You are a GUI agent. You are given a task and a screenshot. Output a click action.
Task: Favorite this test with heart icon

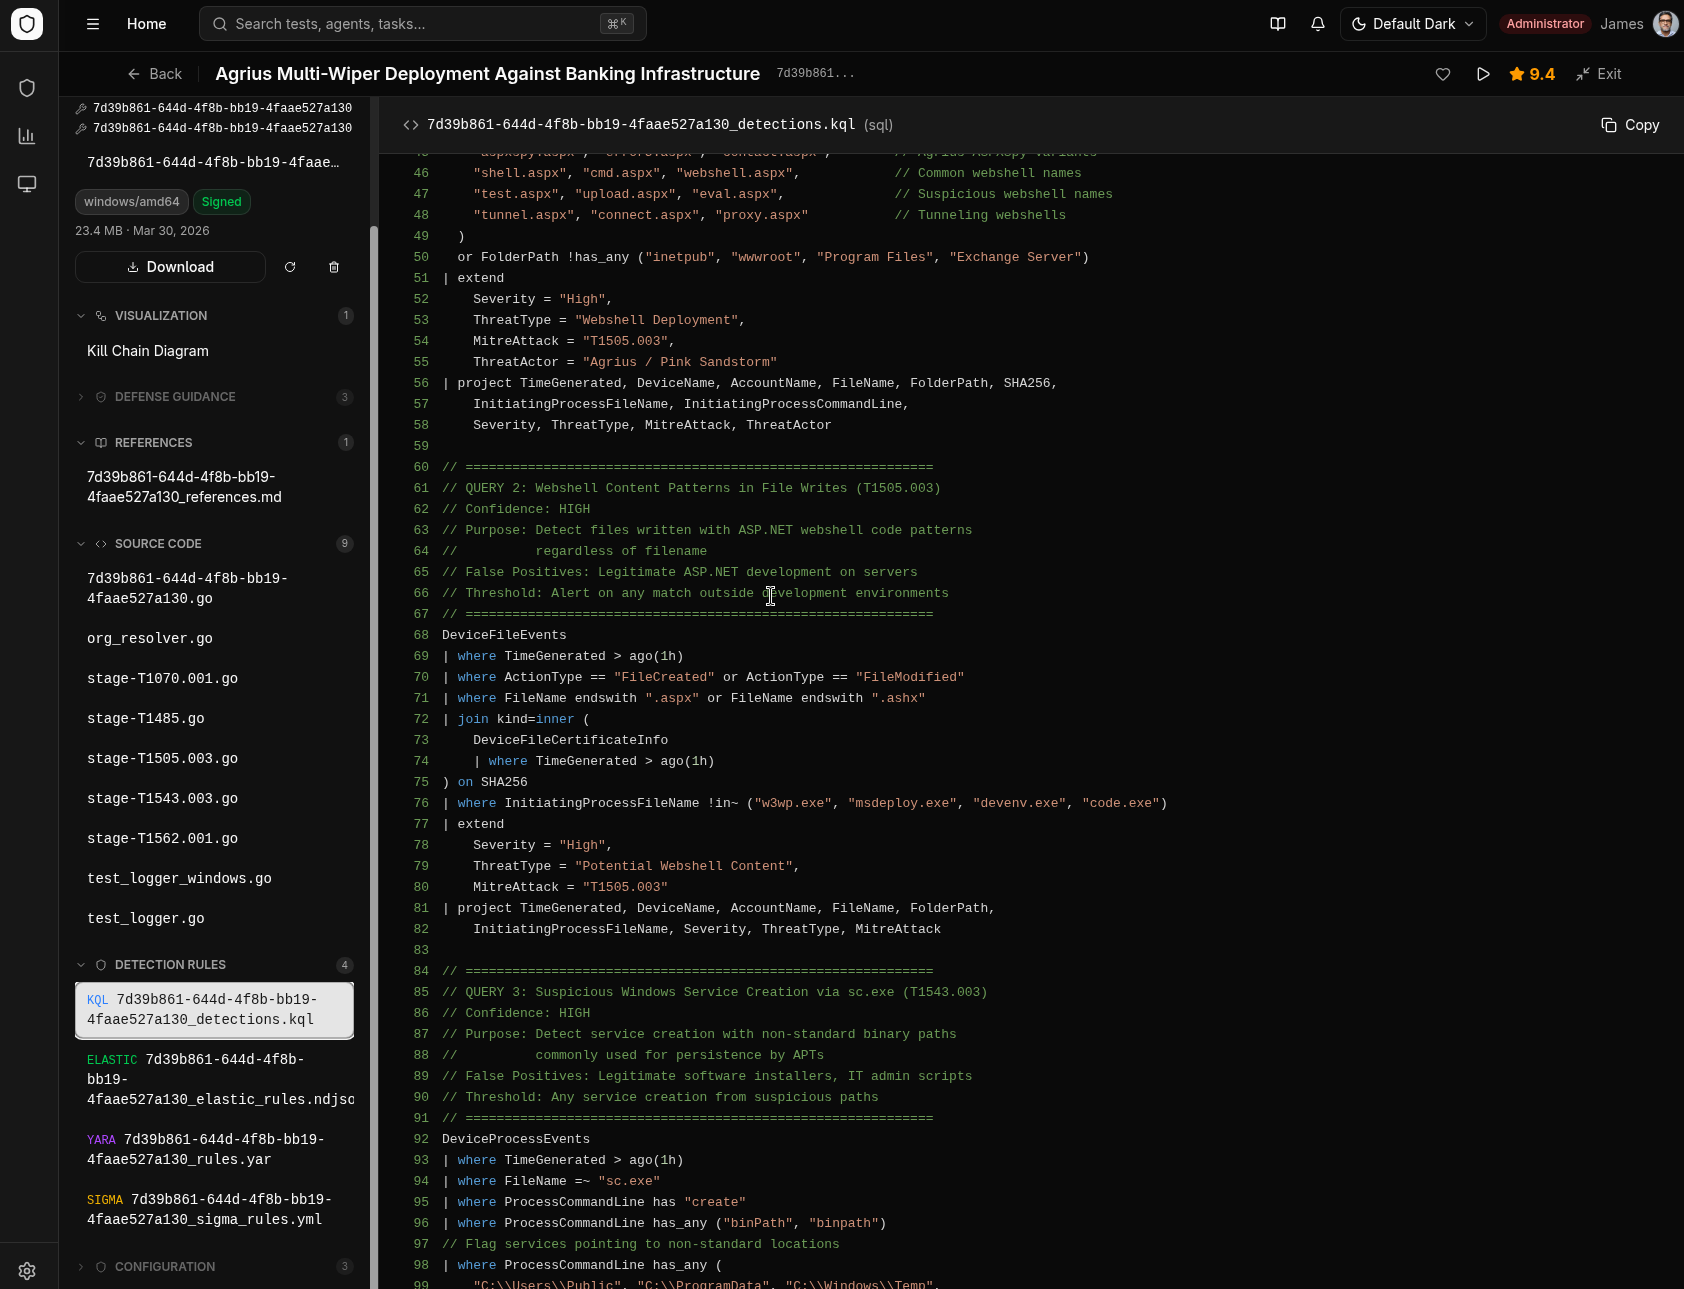pyautogui.click(x=1443, y=74)
